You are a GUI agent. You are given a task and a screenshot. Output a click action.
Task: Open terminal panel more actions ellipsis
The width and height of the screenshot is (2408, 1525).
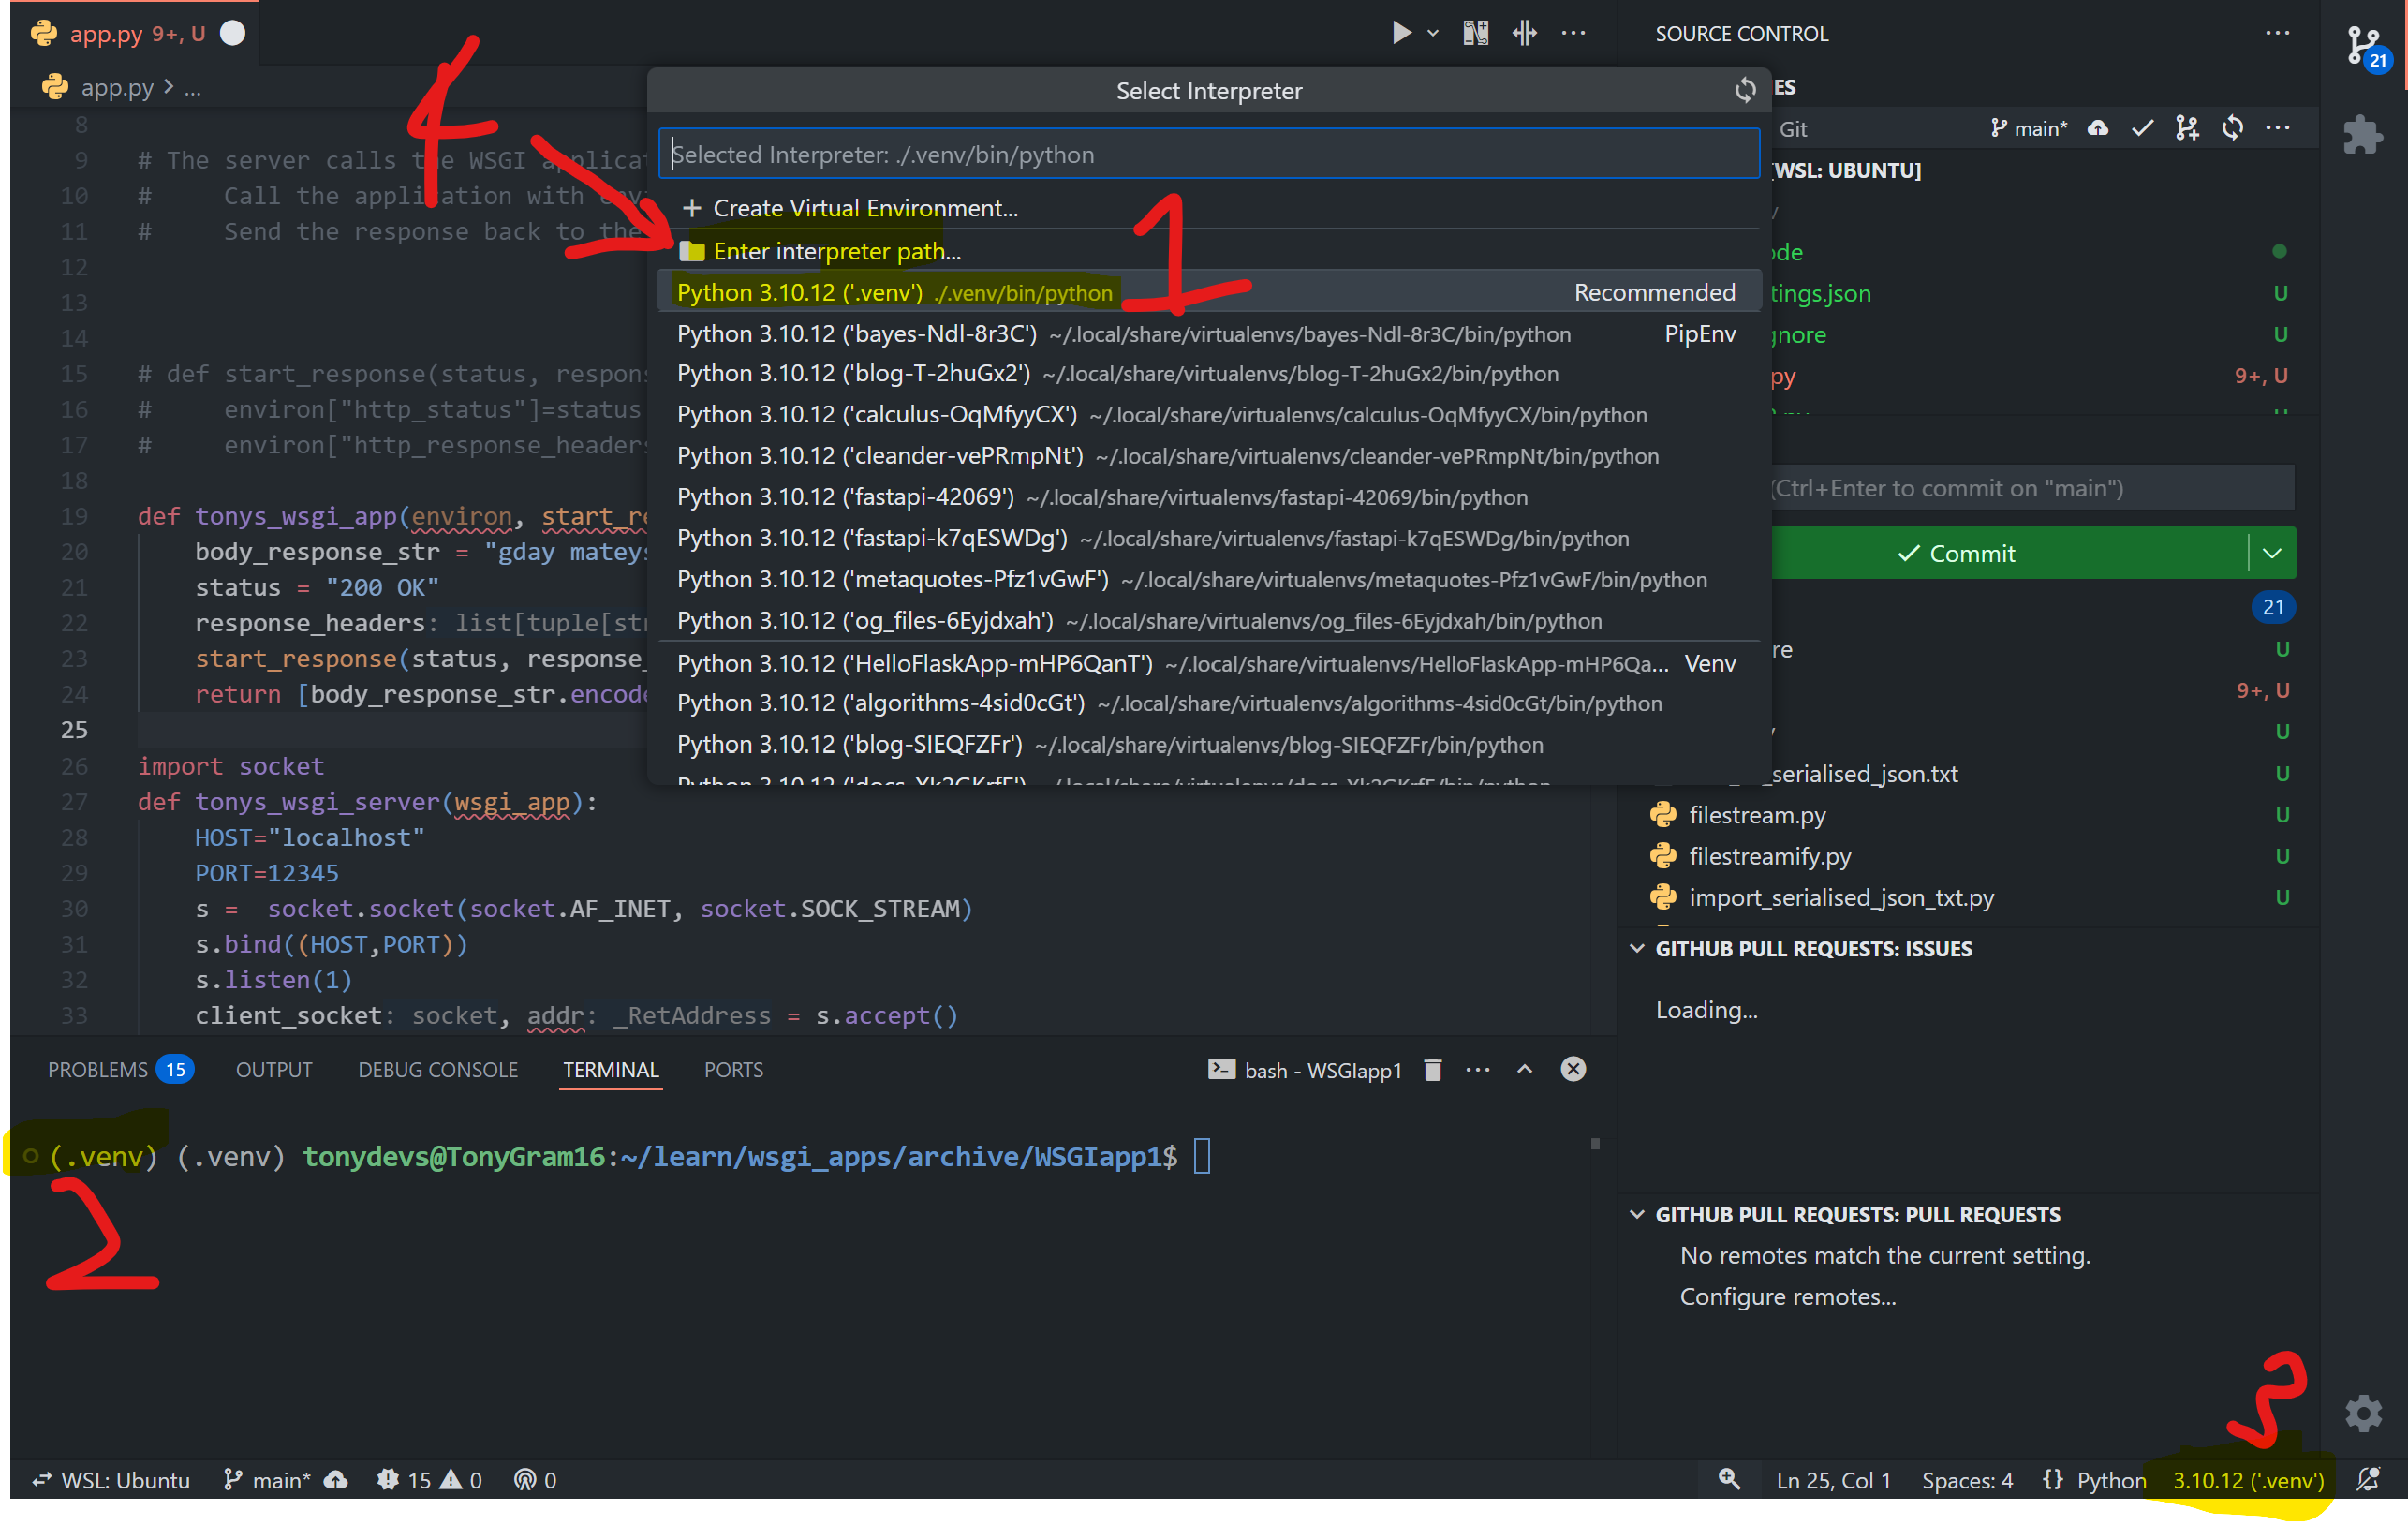1477,1070
